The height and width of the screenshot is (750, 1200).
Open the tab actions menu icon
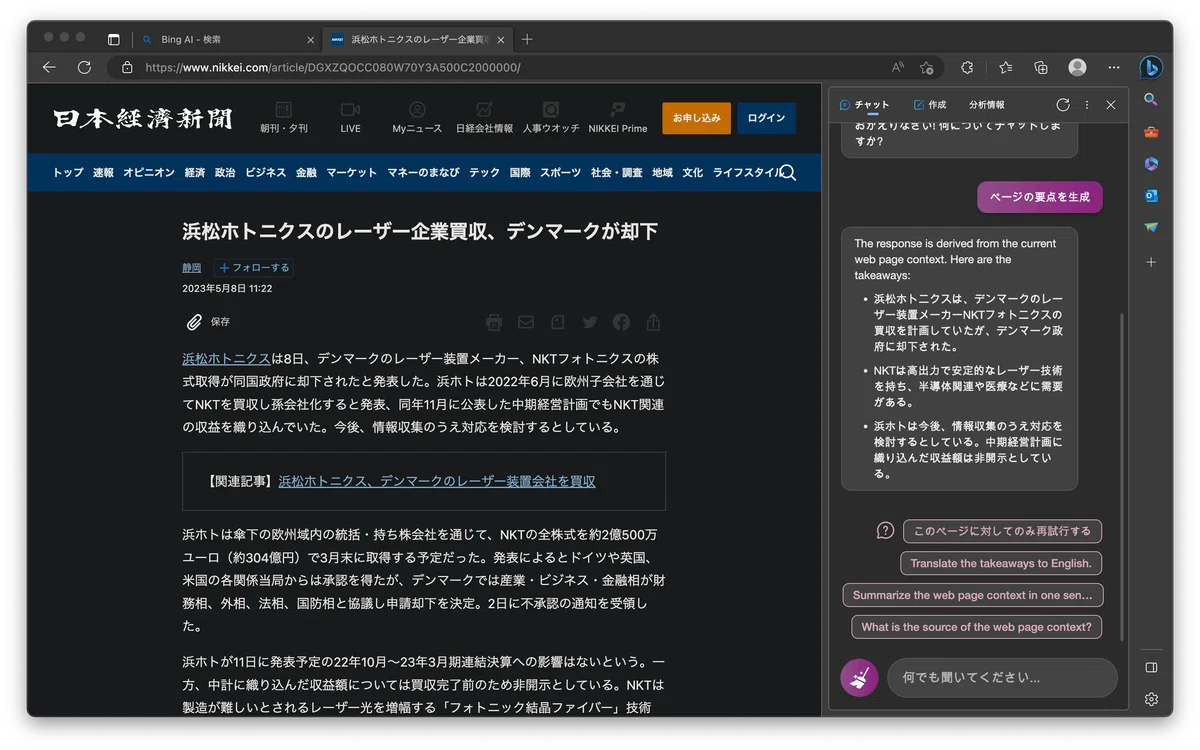coord(113,39)
